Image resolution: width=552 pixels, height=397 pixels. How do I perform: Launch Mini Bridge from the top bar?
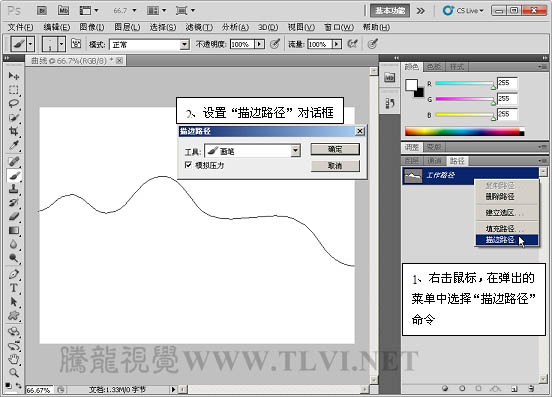[63, 11]
